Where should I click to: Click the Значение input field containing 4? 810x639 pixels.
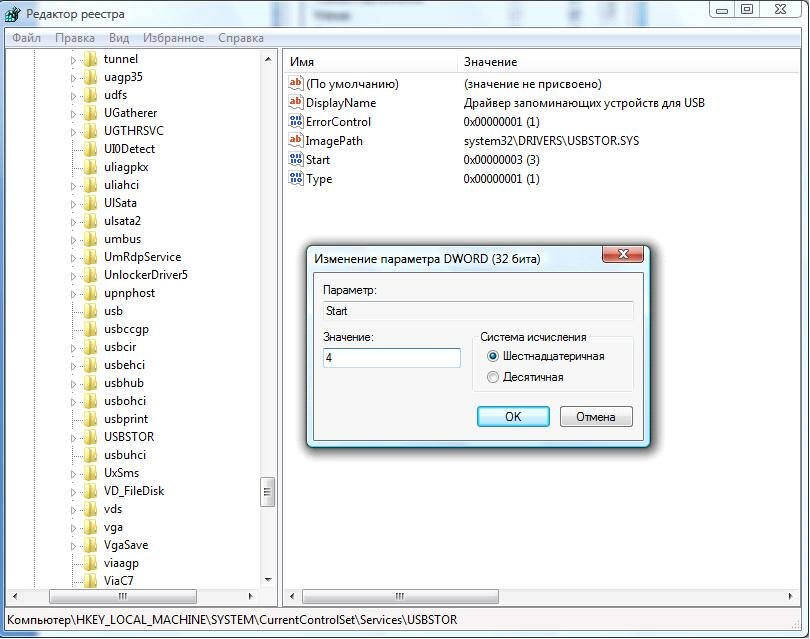coord(392,357)
